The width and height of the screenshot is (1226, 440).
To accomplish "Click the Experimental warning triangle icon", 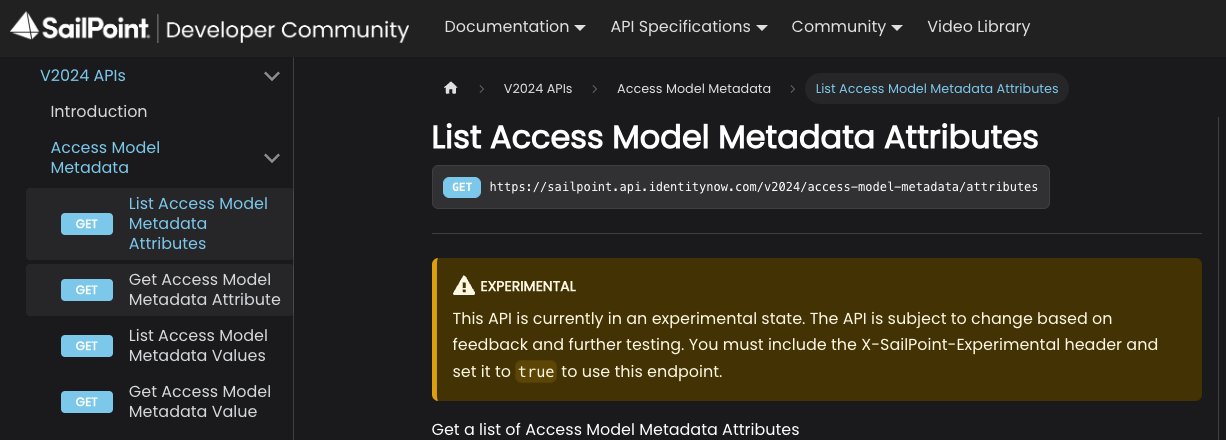I will coord(464,287).
